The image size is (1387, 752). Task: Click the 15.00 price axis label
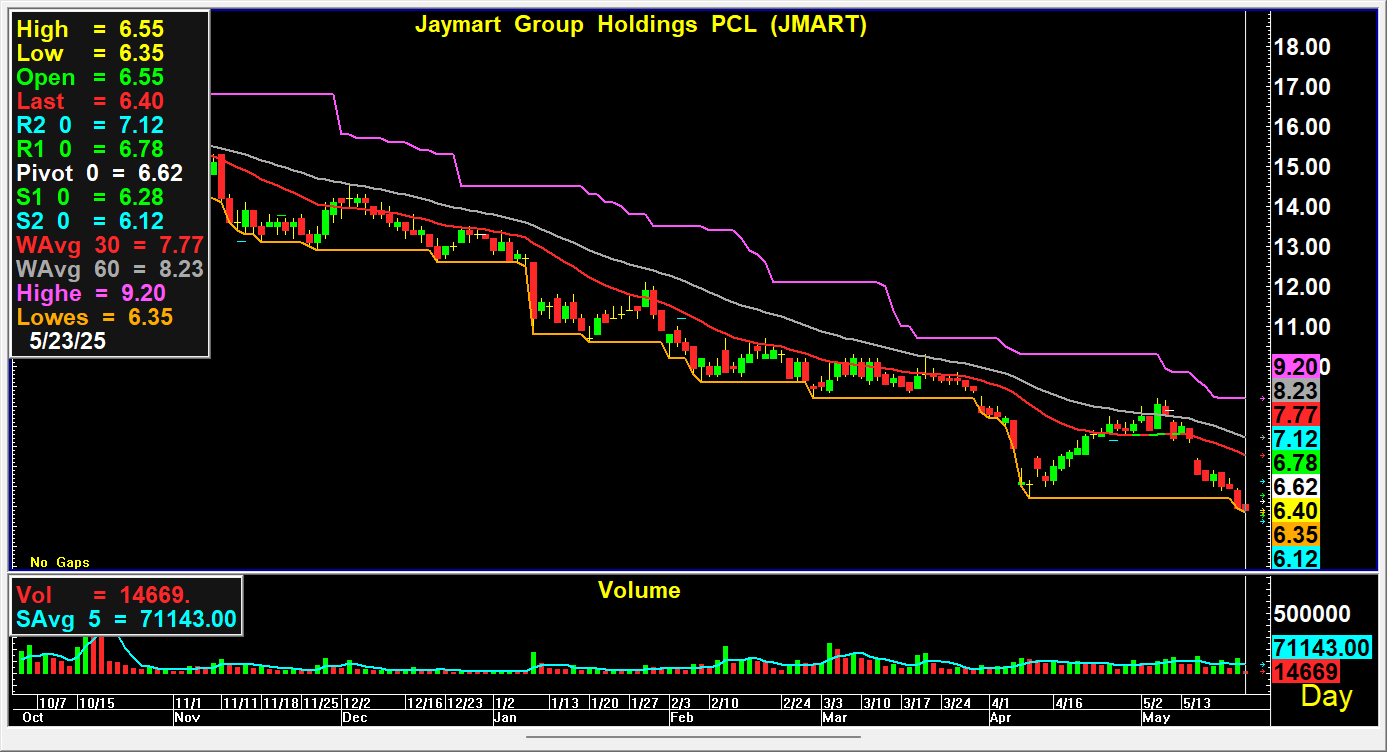coord(1302,167)
